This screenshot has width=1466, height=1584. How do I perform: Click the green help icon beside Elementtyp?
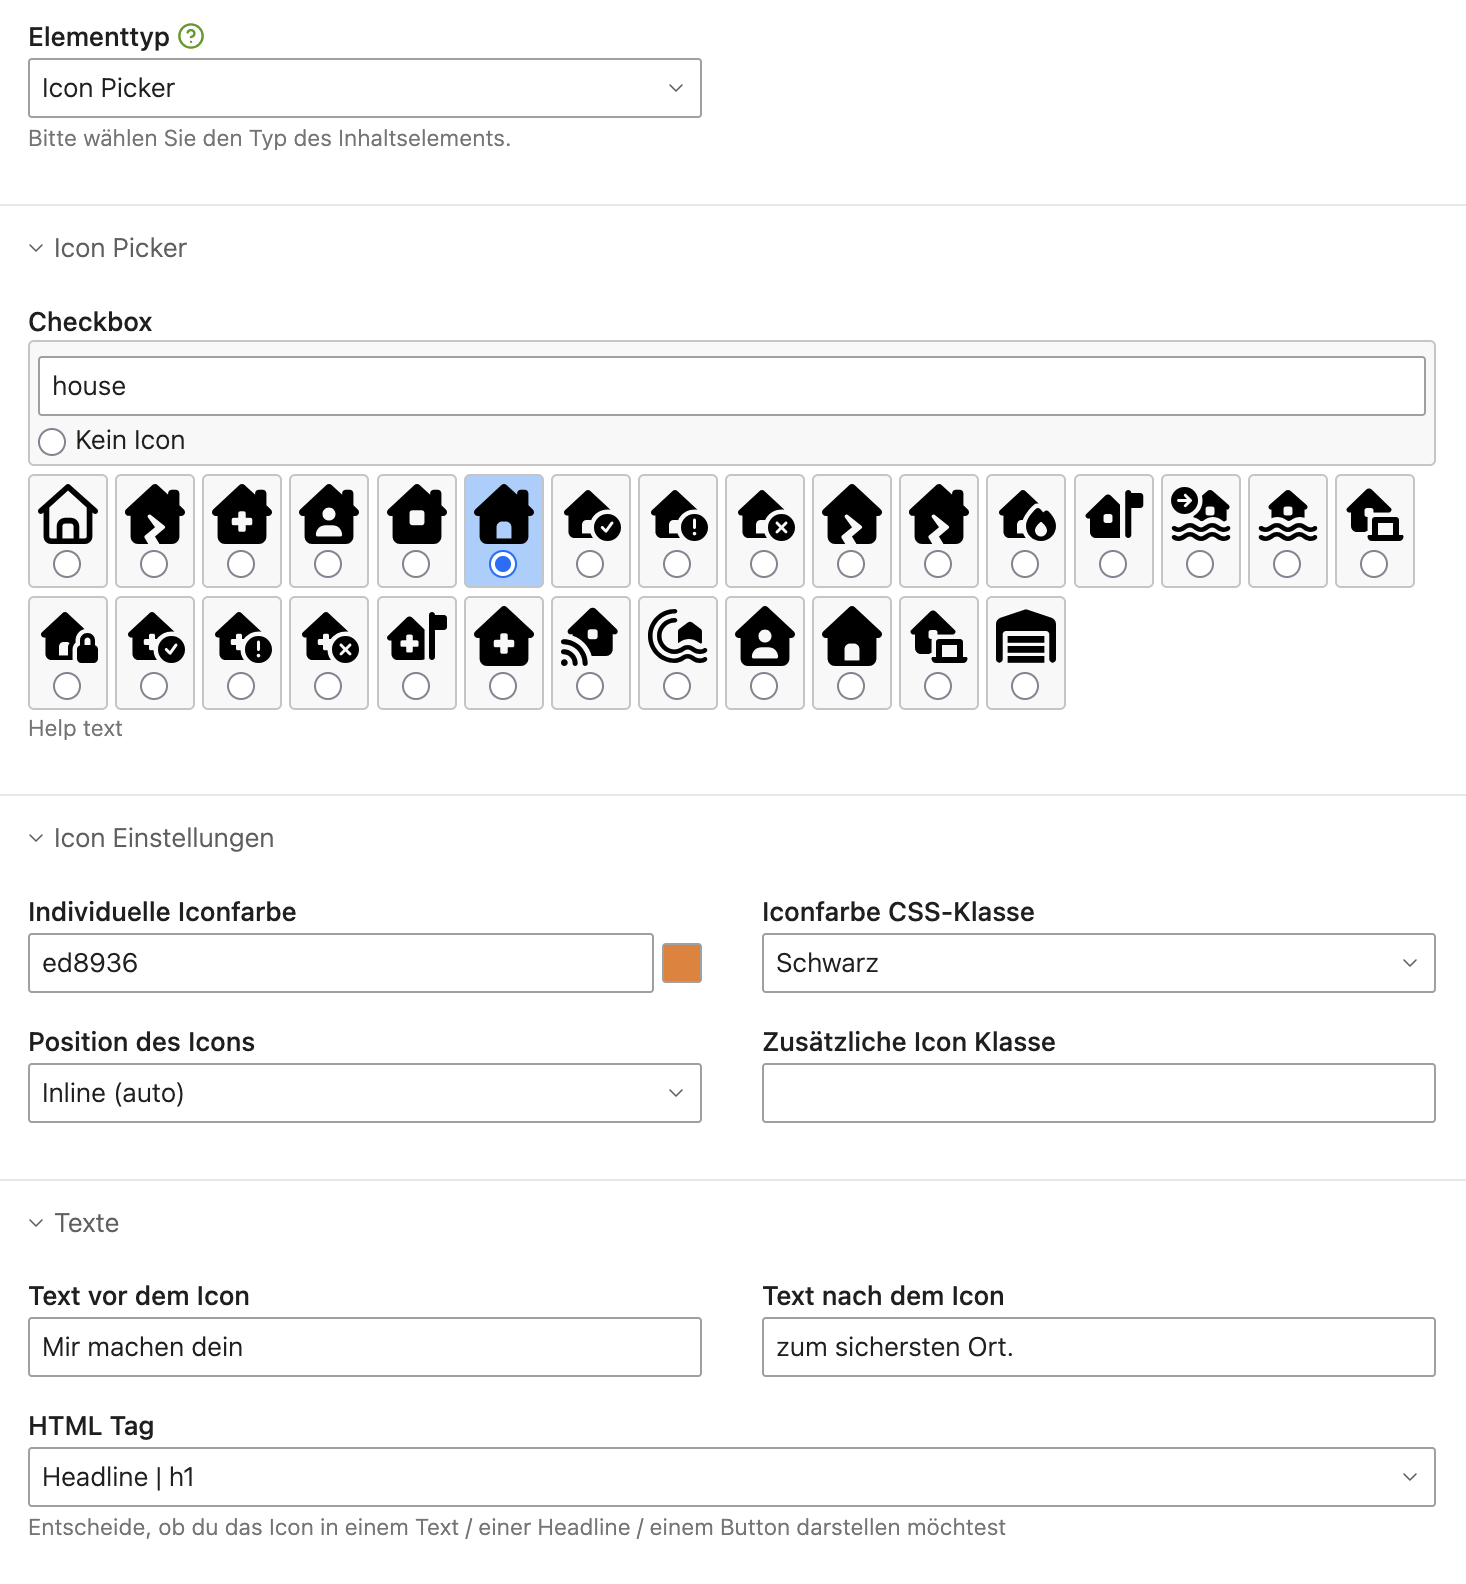(191, 37)
